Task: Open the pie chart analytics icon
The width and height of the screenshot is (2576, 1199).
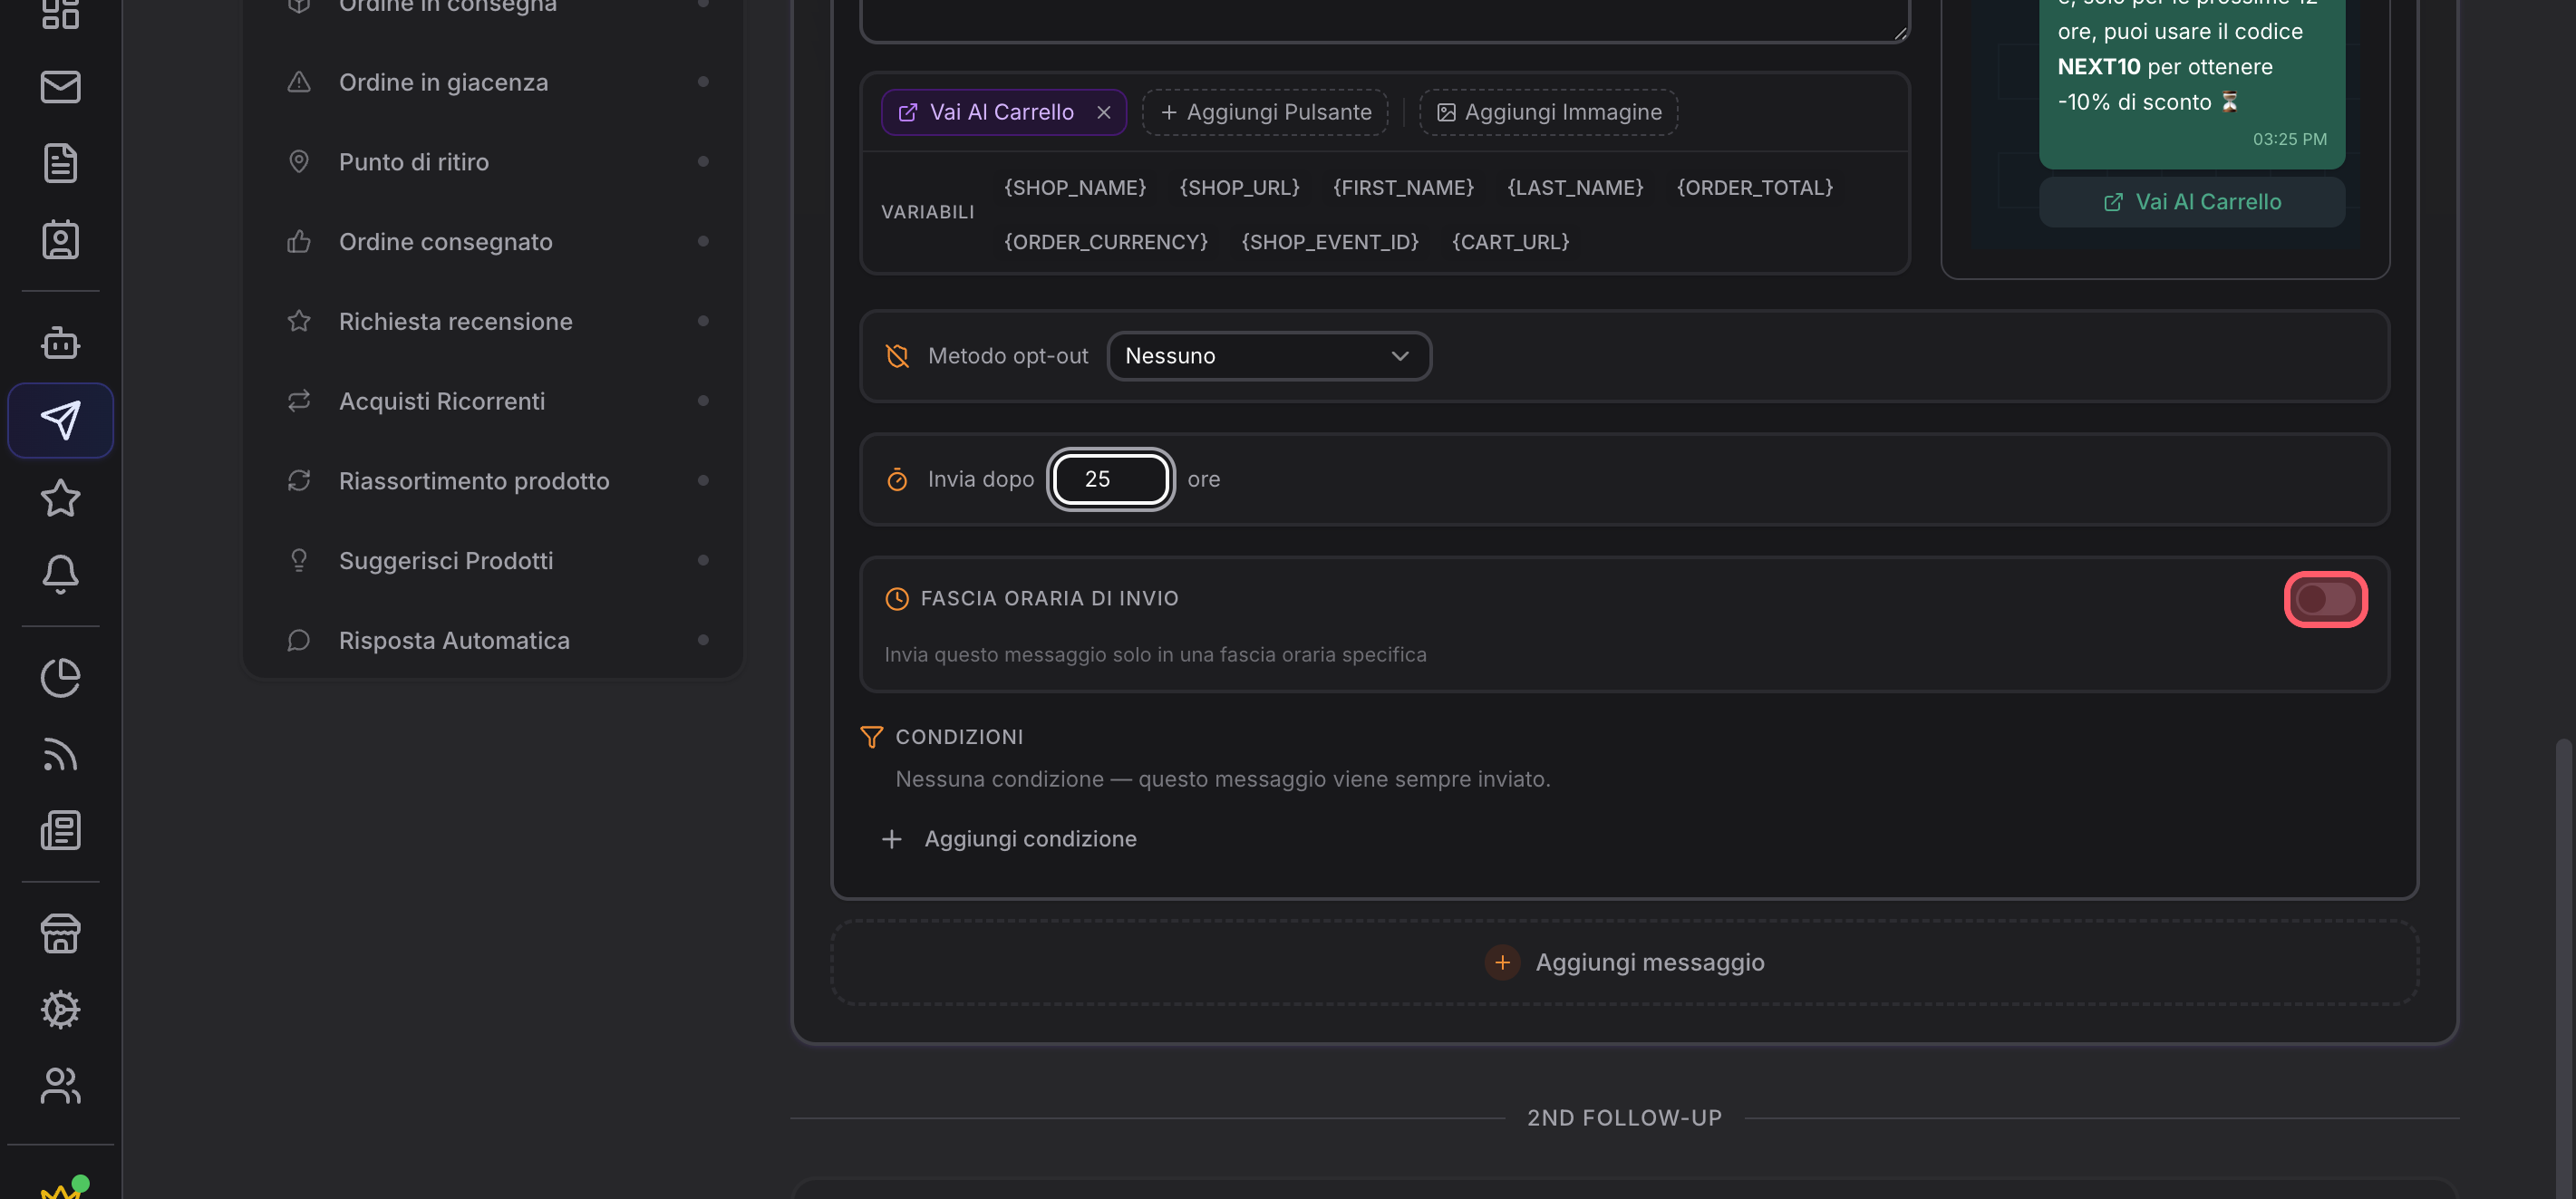Action: (60, 677)
